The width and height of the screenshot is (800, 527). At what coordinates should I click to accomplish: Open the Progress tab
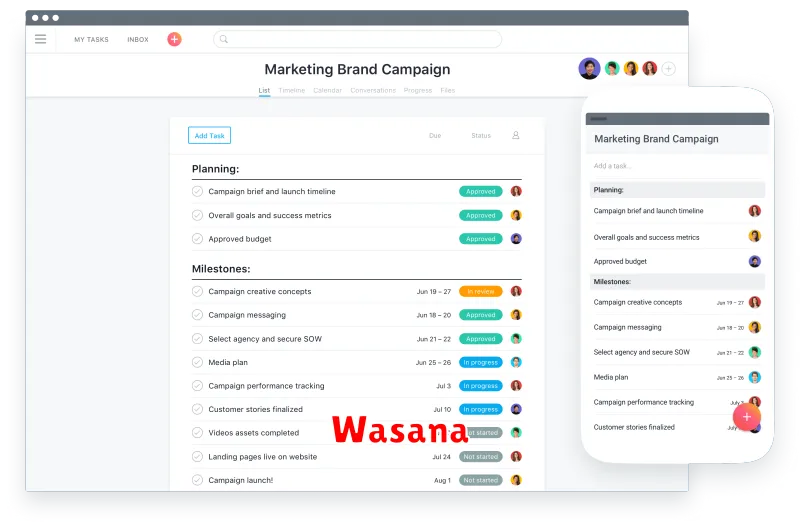(418, 90)
